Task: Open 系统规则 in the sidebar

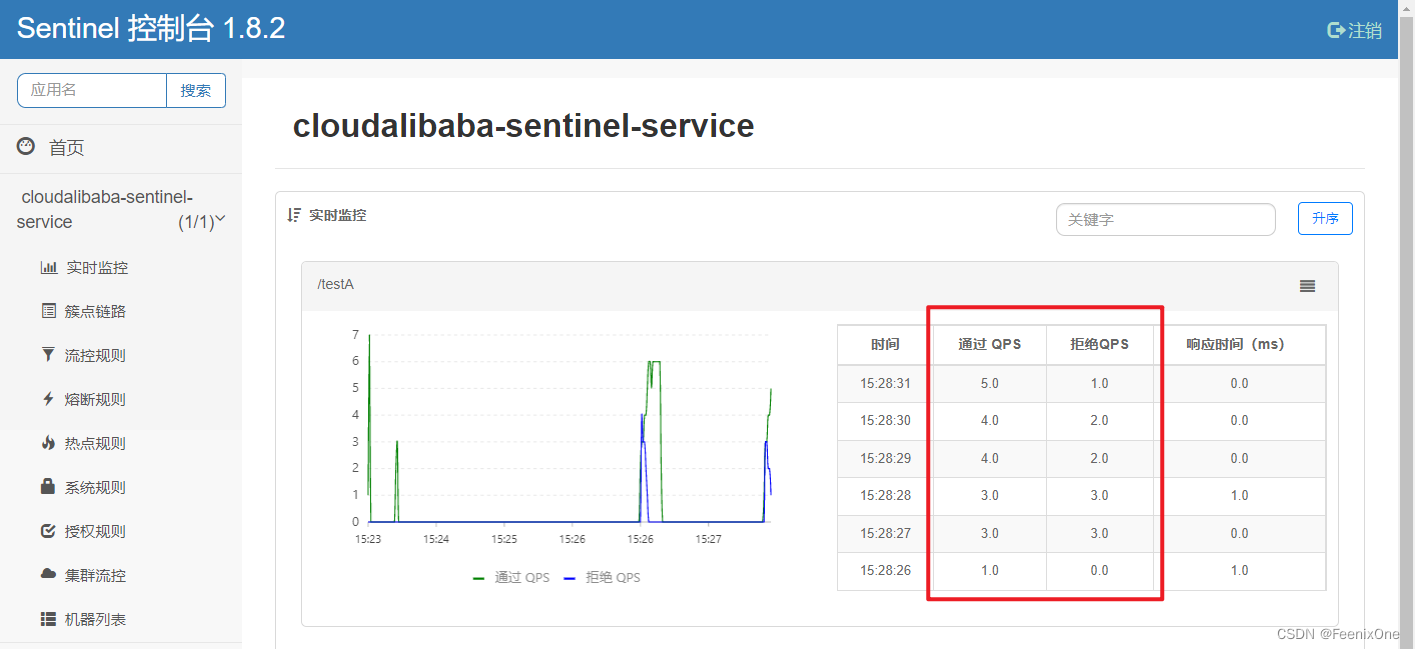Action: pyautogui.click(x=96, y=488)
